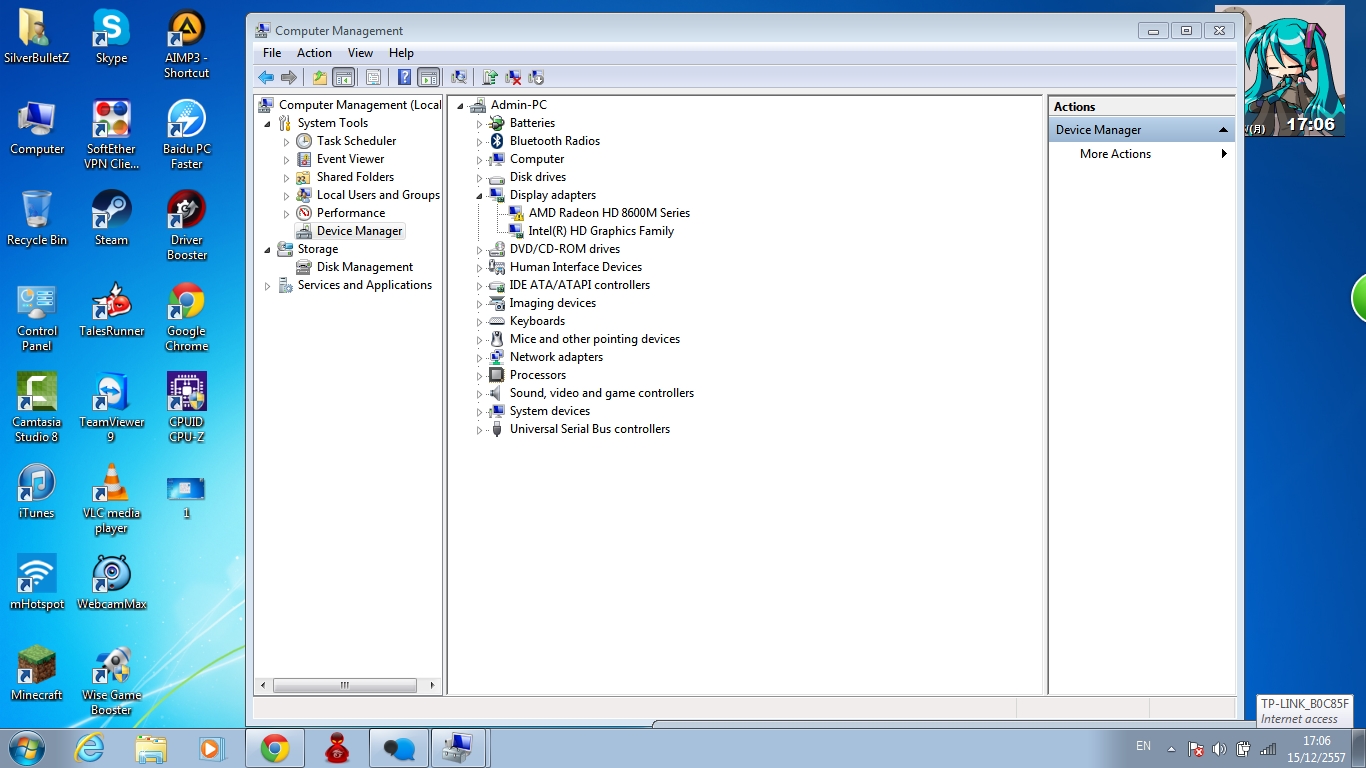Show hidden icons in the system tray
1366x768 pixels.
click(1173, 748)
